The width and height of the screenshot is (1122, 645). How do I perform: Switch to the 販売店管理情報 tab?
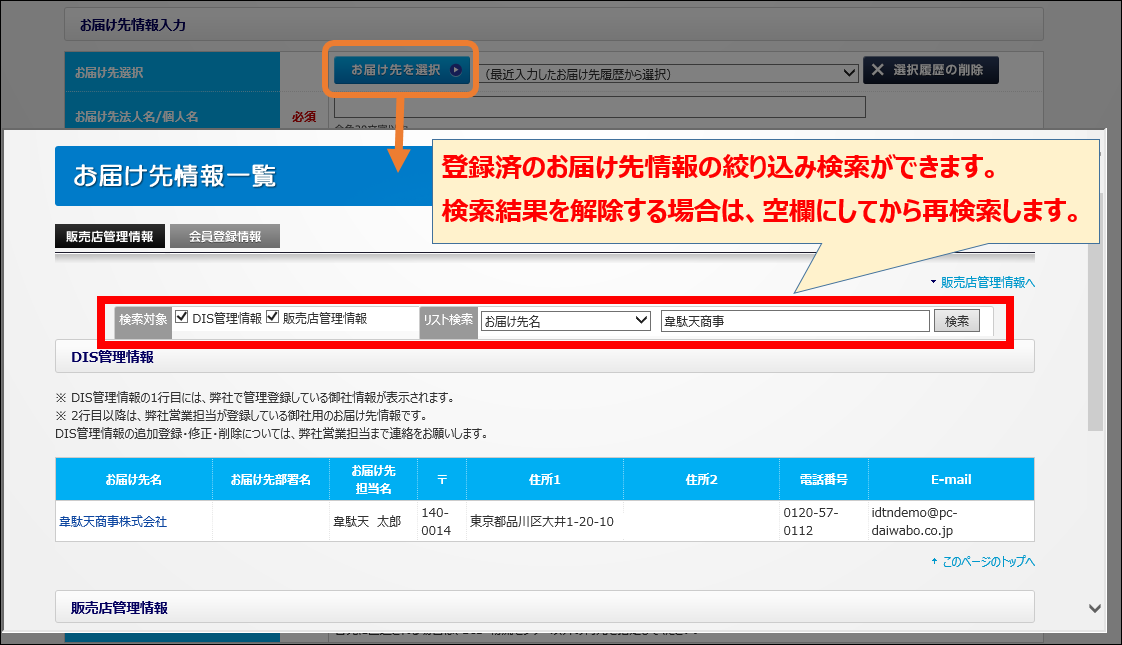point(109,237)
